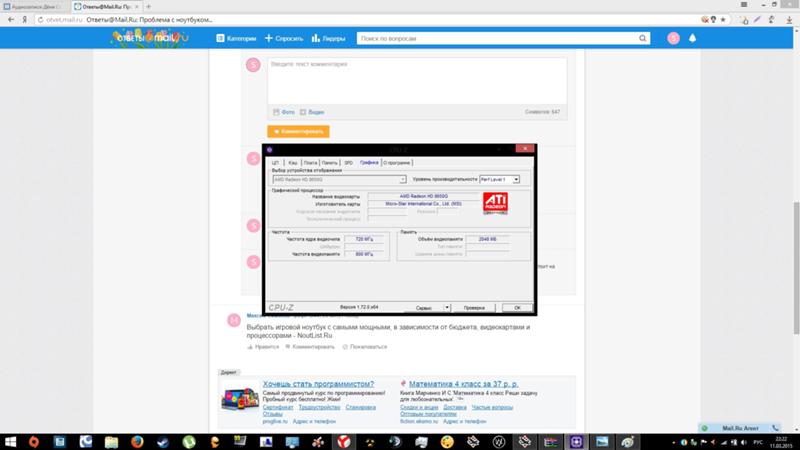Click the OK button in CPU-Z
The width and height of the screenshot is (800, 450).
point(517,308)
